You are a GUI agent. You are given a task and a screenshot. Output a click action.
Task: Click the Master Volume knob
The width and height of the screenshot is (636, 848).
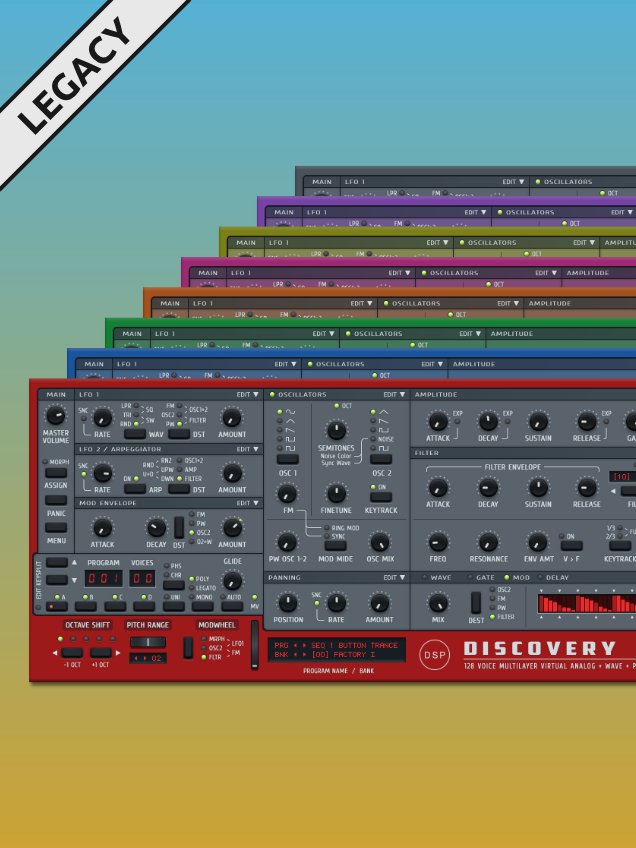pos(55,415)
